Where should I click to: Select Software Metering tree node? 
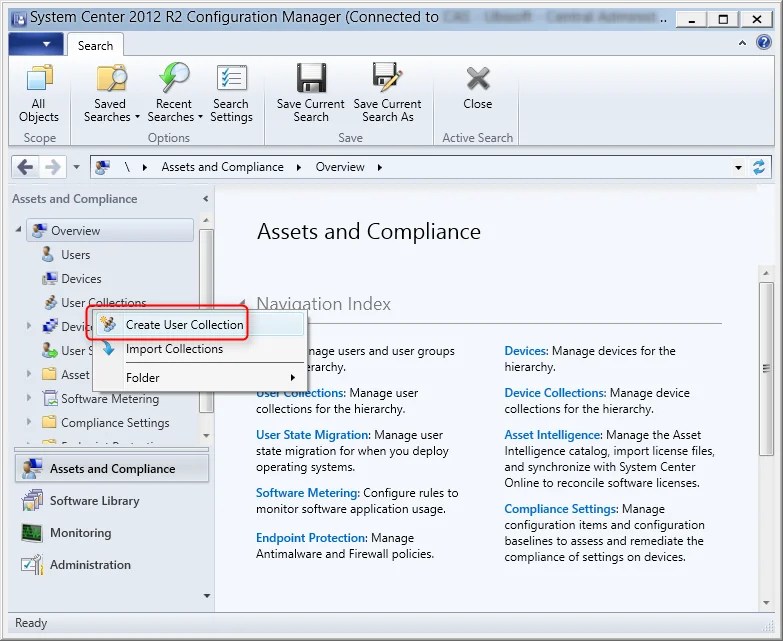pos(110,398)
